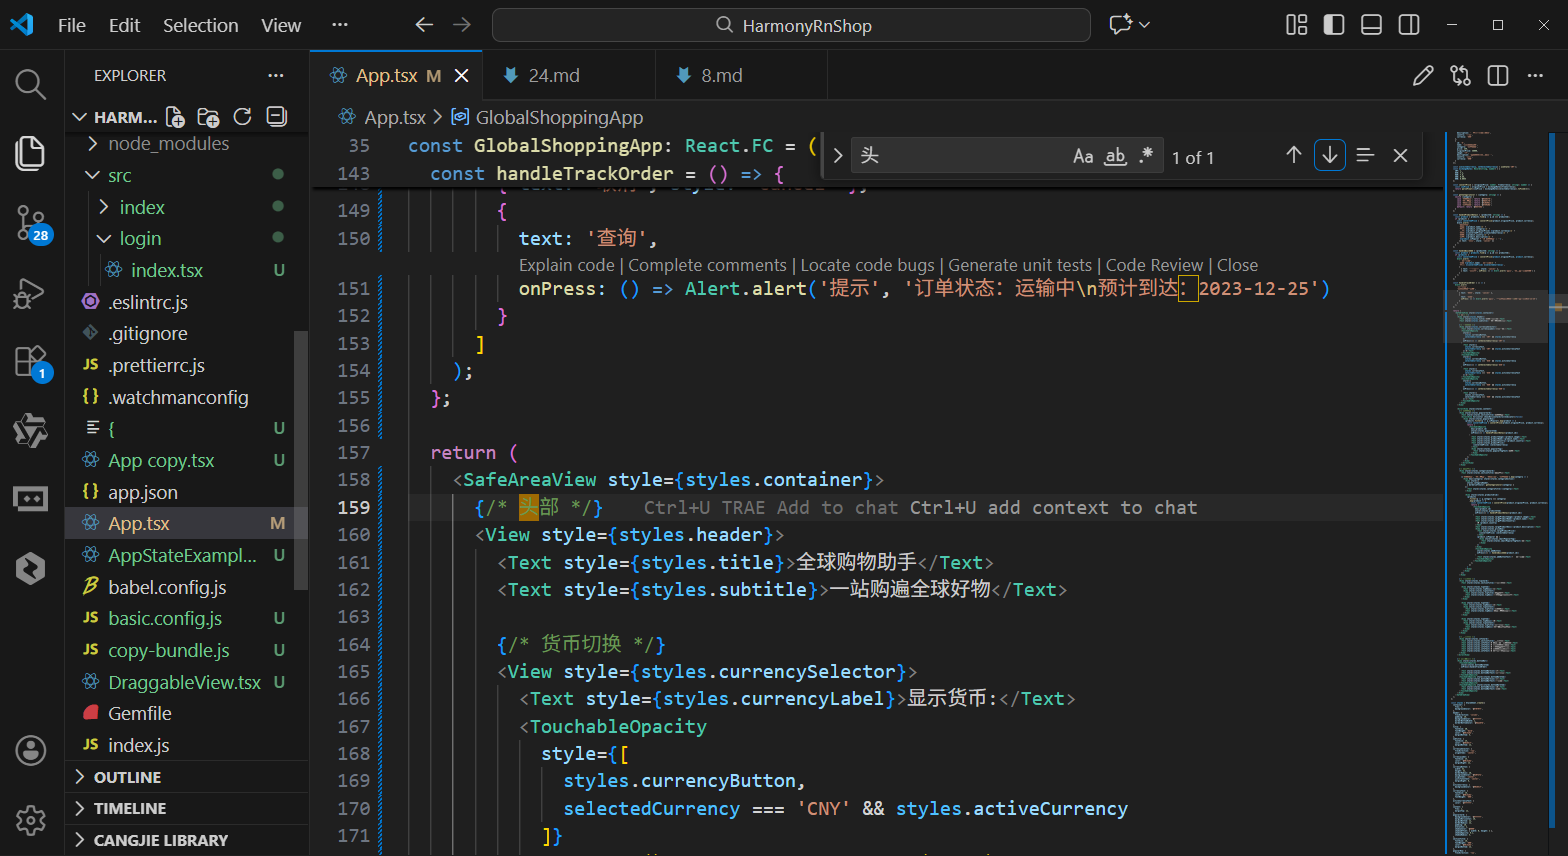Image resolution: width=1568 pixels, height=856 pixels.
Task: Collapse all folders in Explorer
Action: click(x=277, y=117)
